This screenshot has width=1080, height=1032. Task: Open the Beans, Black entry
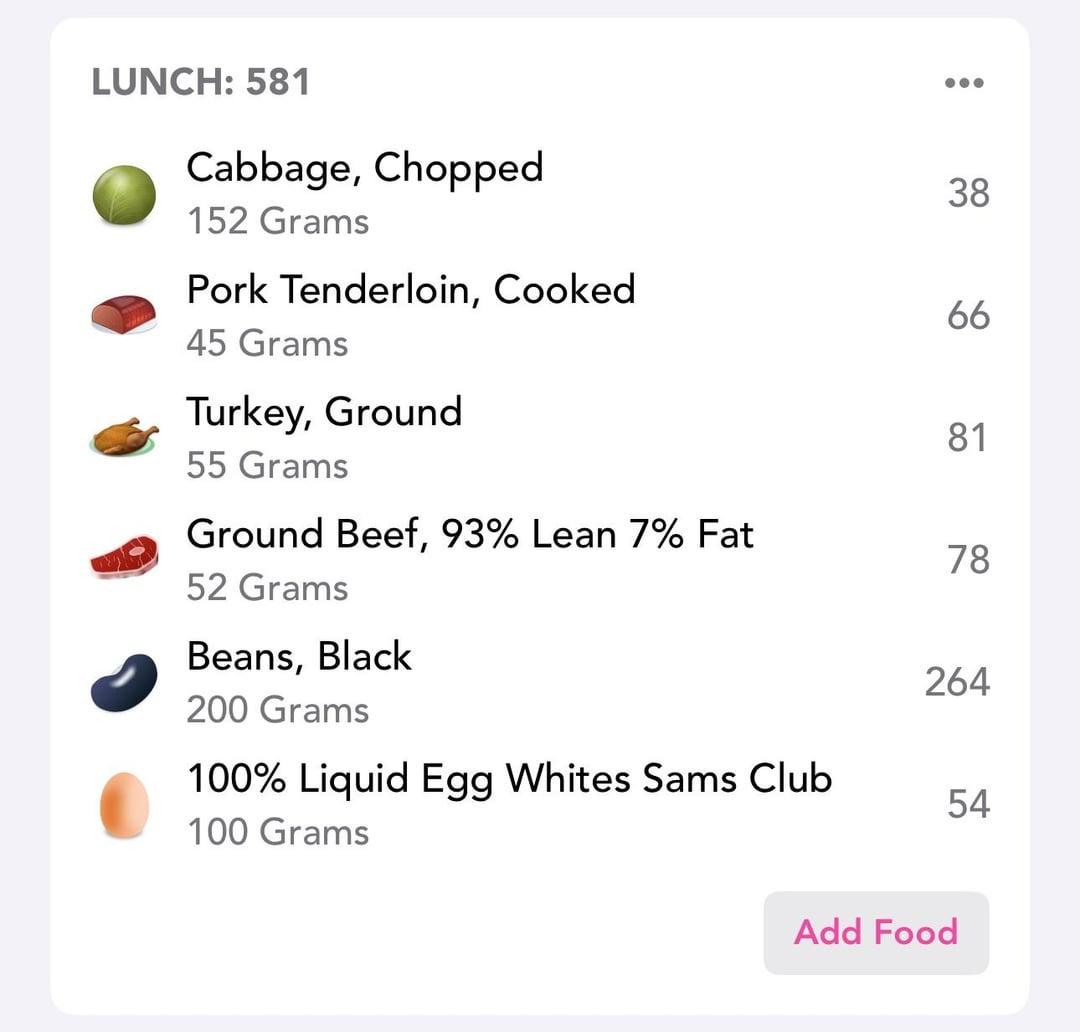coord(299,657)
